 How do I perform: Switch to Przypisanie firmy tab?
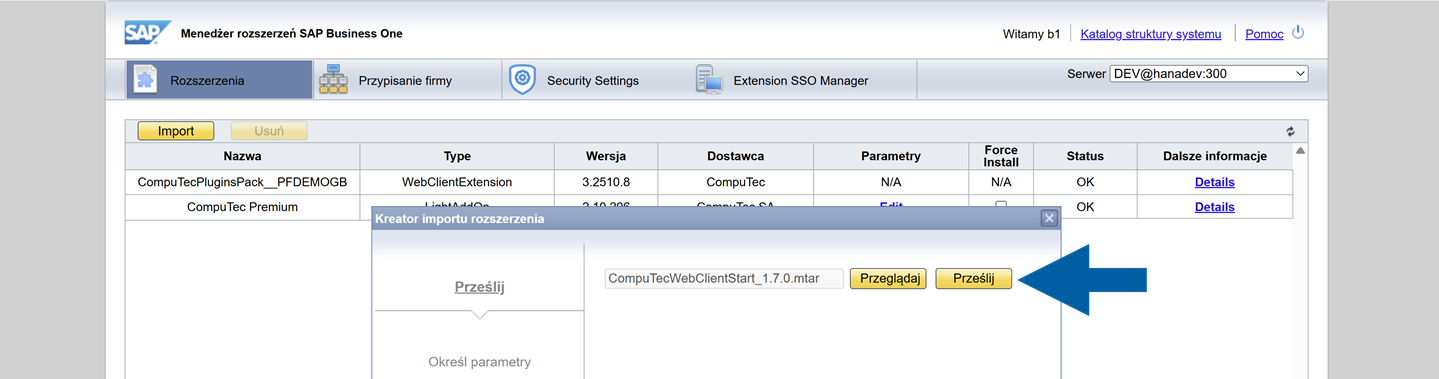tap(407, 80)
